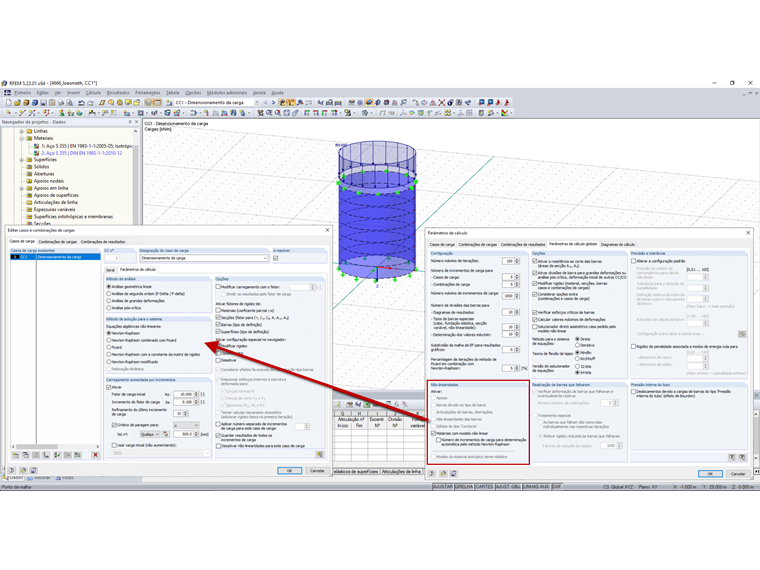Open Designação do caso de carga dropdown
Image resolution: width=760 pixels, height=570 pixels.
(265, 258)
